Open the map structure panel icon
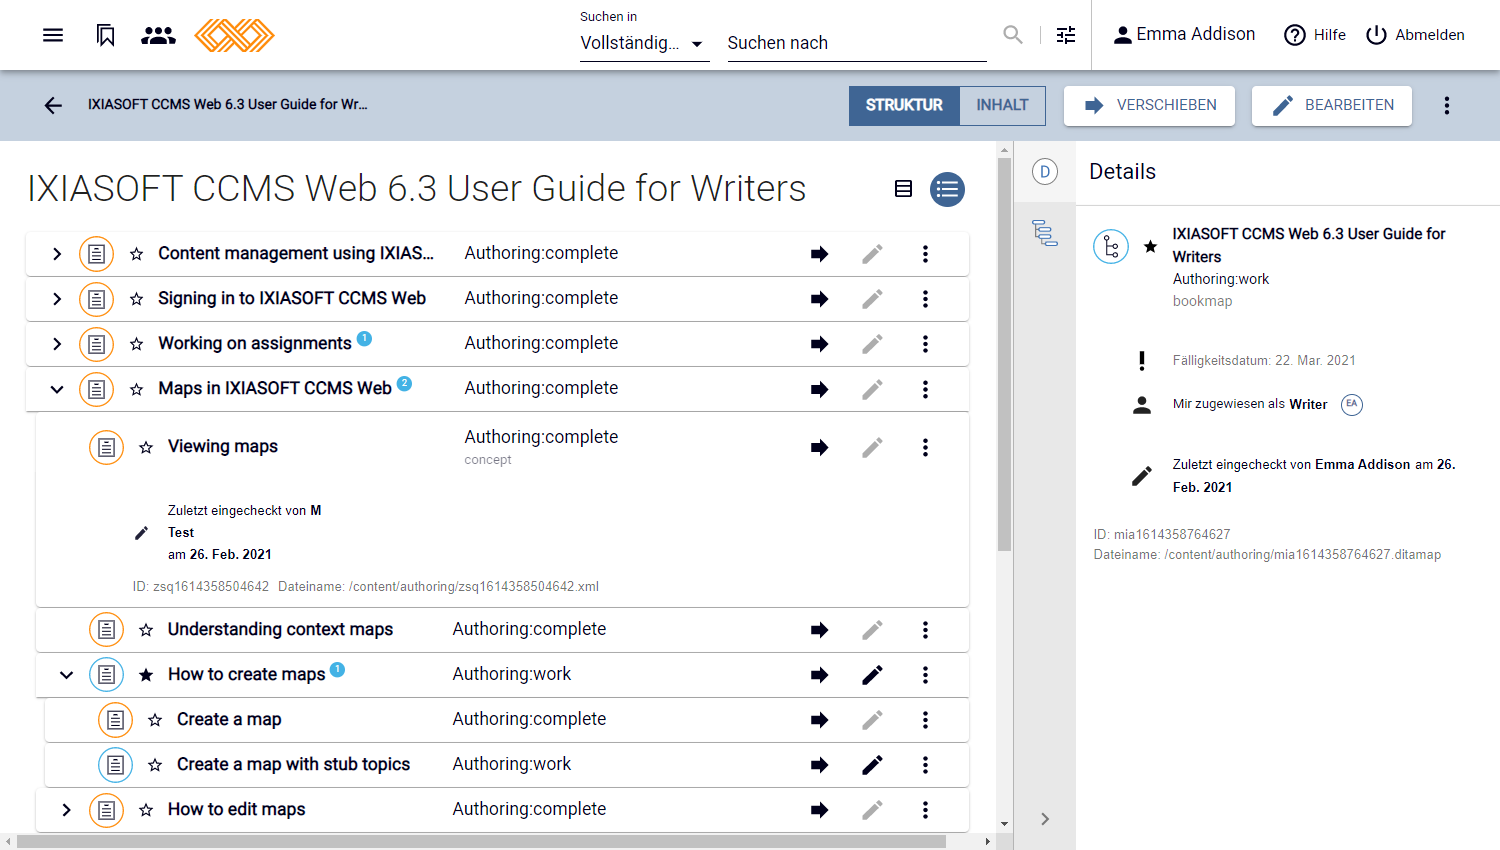 click(1045, 233)
